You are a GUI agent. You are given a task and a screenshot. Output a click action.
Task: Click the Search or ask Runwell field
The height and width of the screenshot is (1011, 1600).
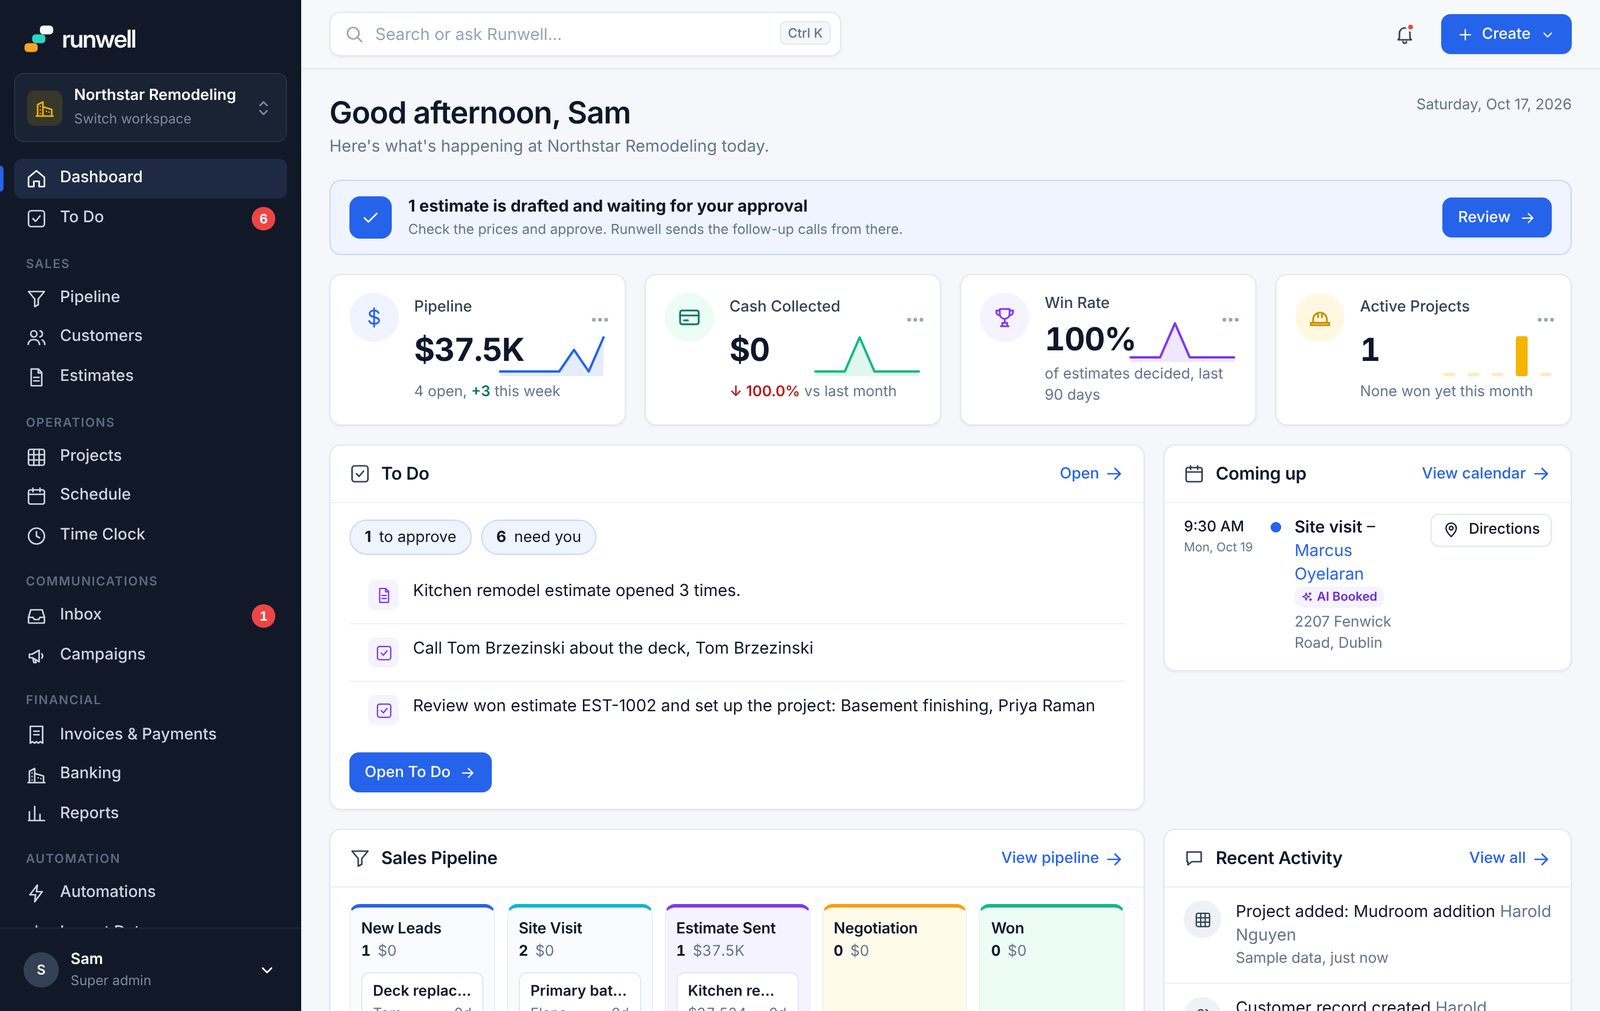click(585, 34)
